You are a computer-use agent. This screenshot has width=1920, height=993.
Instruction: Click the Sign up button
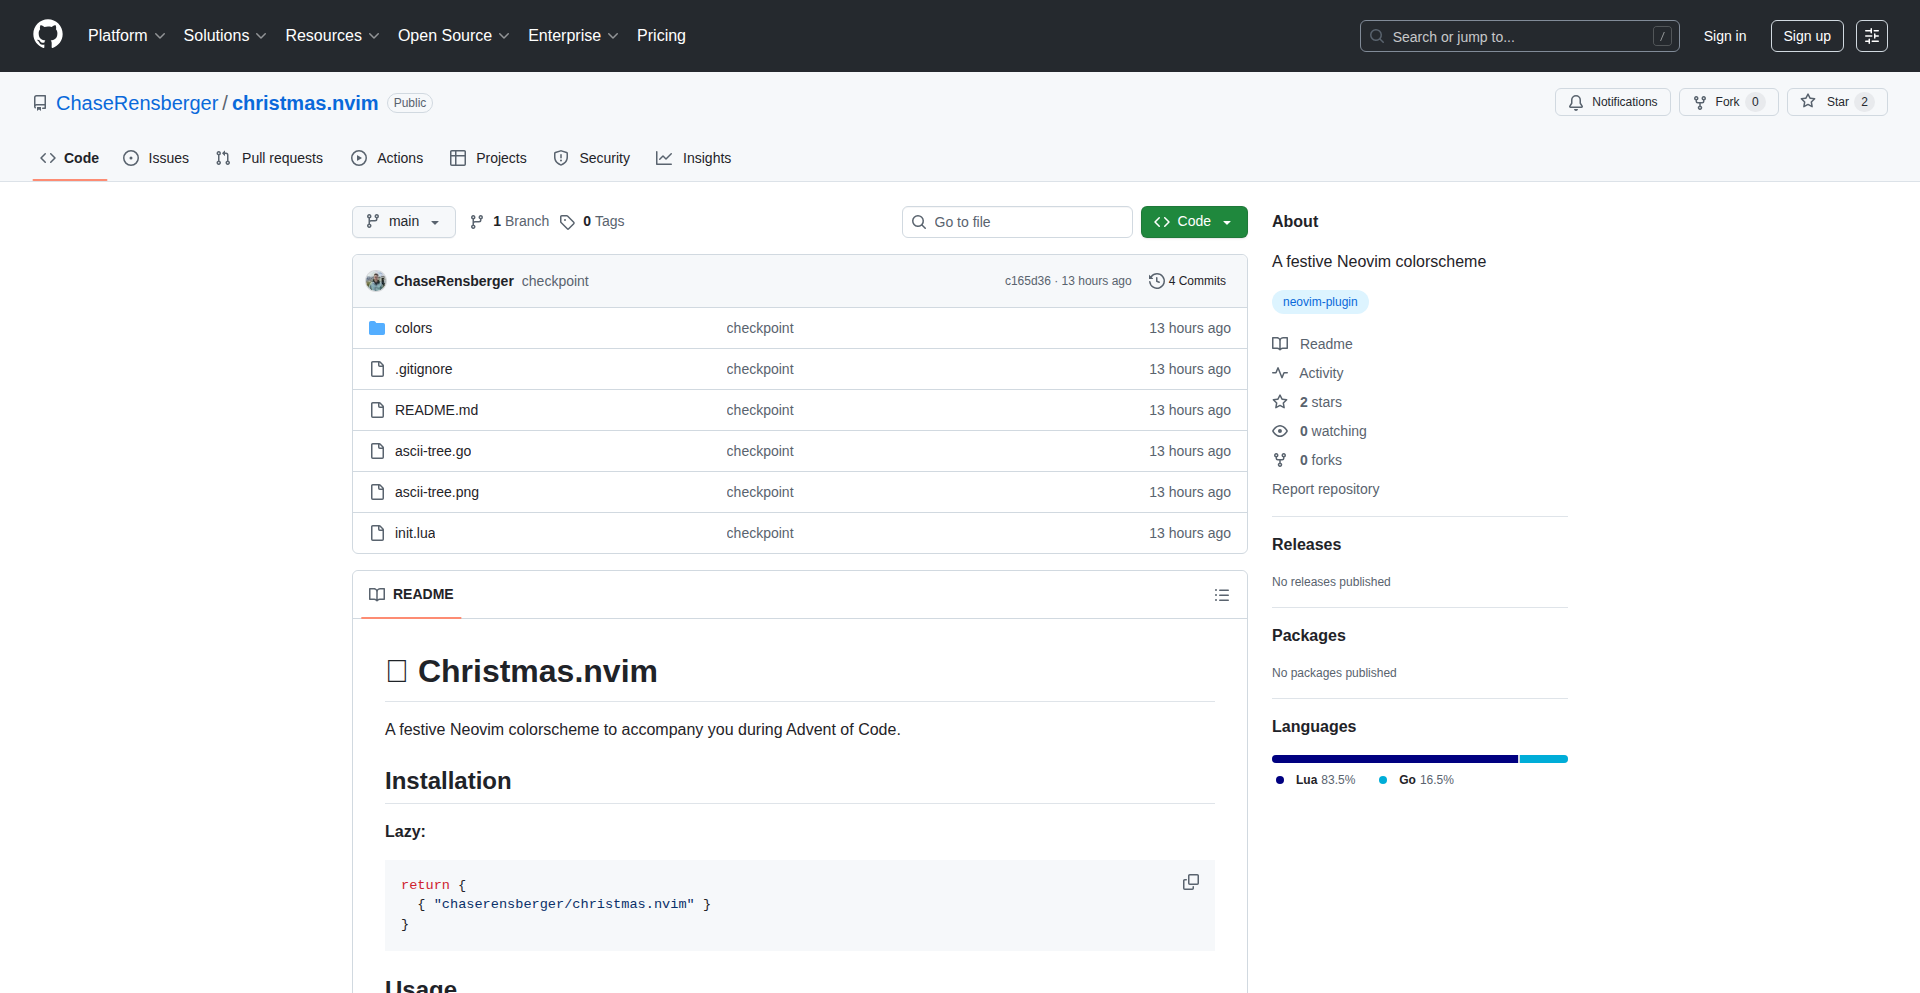pos(1806,36)
